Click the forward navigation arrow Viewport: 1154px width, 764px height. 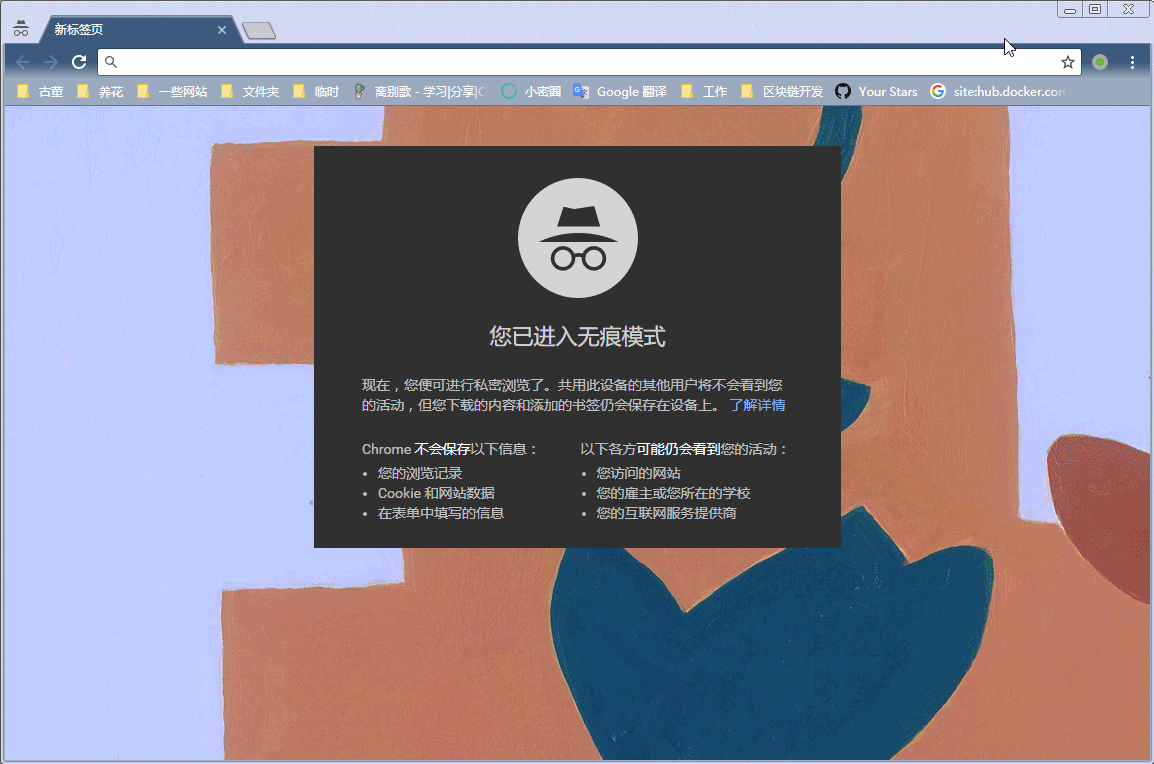click(x=51, y=62)
